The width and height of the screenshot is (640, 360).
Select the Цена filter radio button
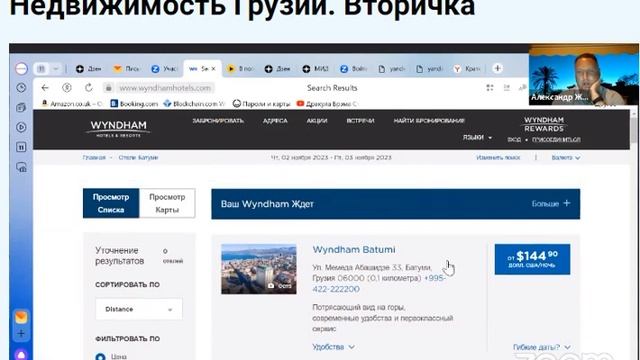100,357
